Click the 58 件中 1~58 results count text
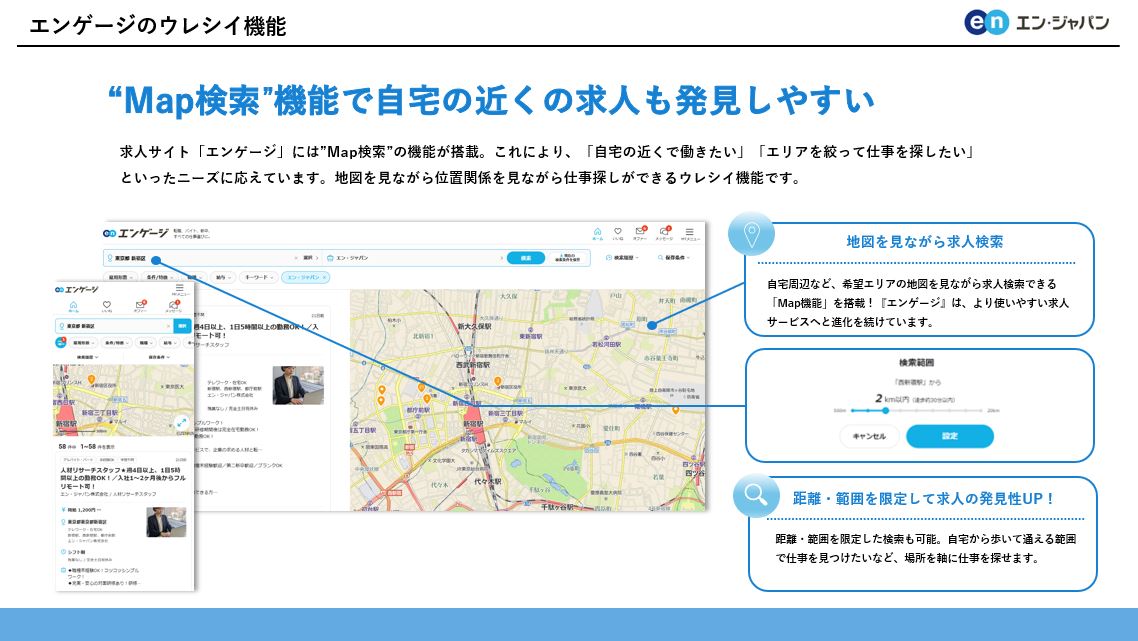The image size is (1138, 641). click(x=86, y=446)
